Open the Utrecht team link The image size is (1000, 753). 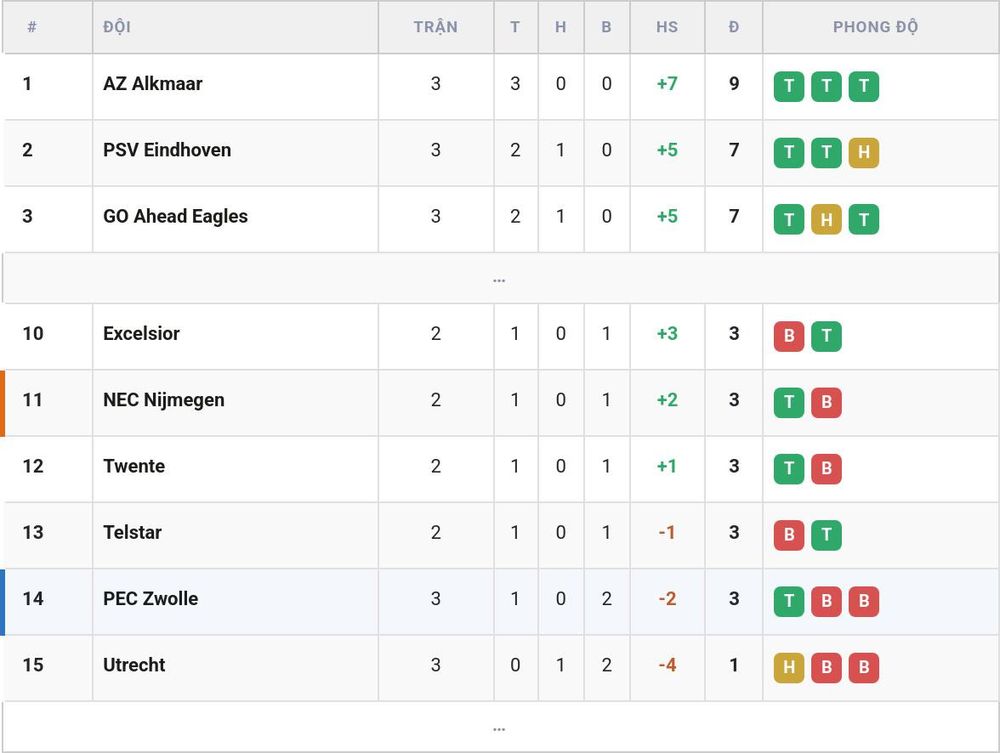tap(134, 665)
